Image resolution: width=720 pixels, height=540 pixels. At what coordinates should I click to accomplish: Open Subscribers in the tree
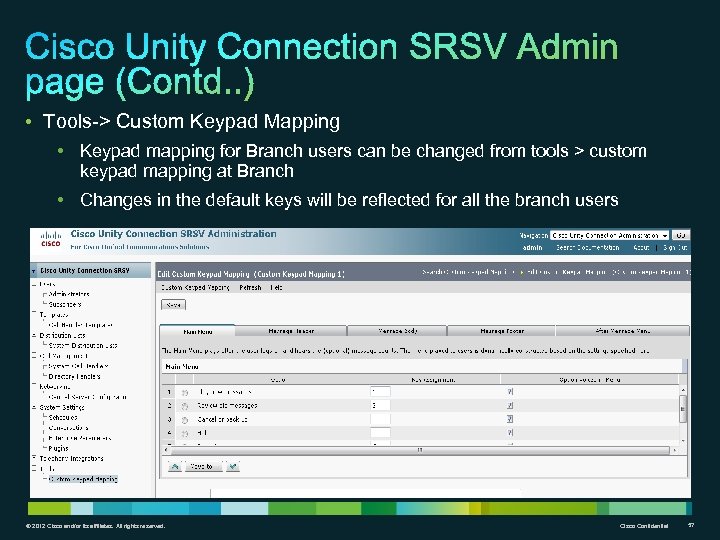tap(65, 304)
